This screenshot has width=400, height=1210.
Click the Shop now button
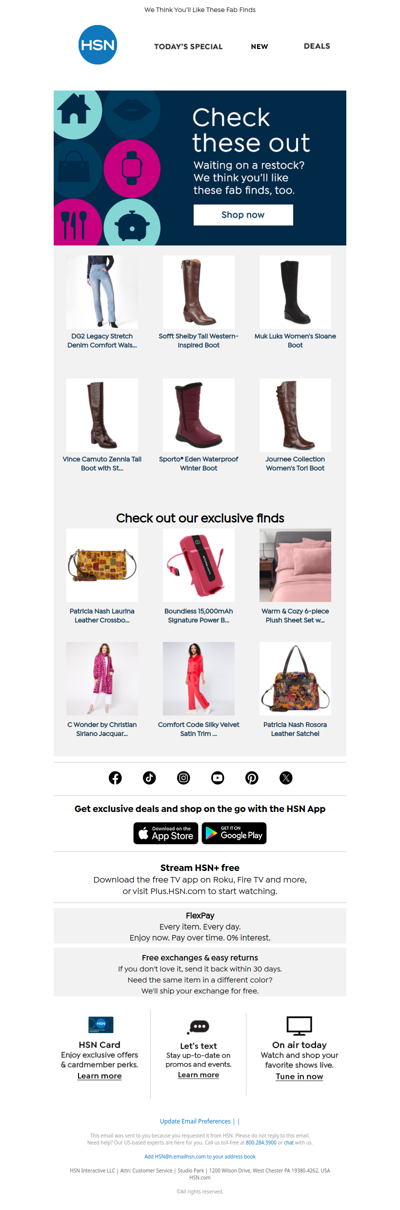click(243, 215)
